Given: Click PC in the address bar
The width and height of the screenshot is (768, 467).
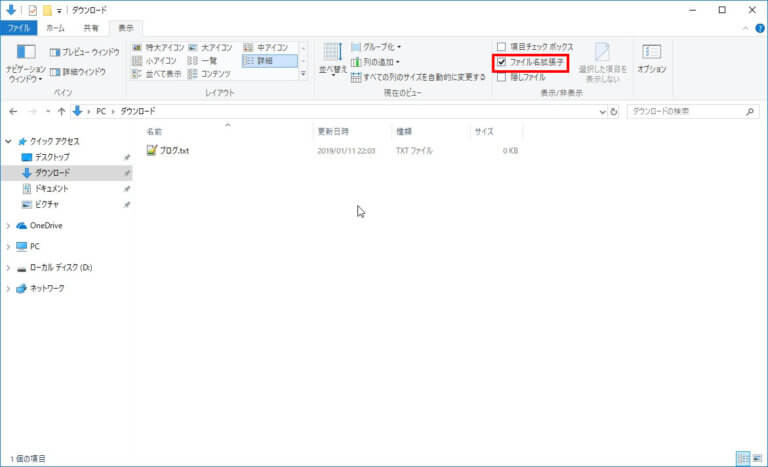Looking at the screenshot, I should 101,112.
